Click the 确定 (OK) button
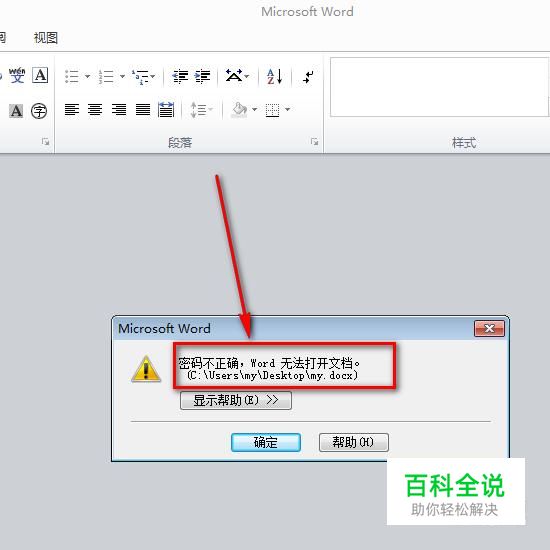Image resolution: width=550 pixels, height=550 pixels. point(266,442)
